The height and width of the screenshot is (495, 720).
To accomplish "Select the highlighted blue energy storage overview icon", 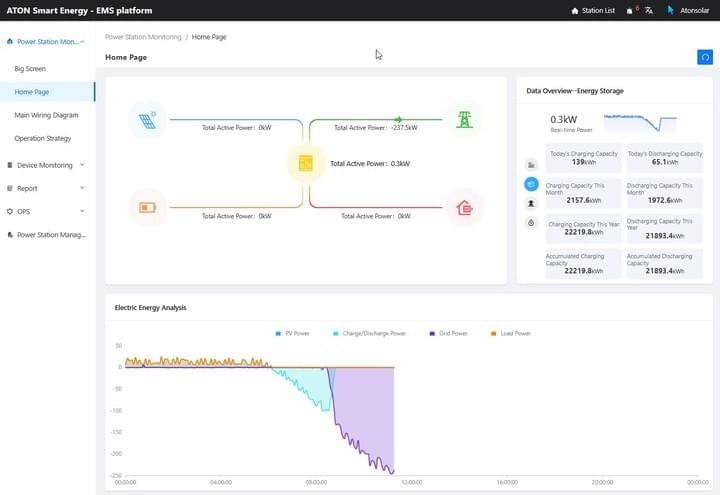I will 531,184.
